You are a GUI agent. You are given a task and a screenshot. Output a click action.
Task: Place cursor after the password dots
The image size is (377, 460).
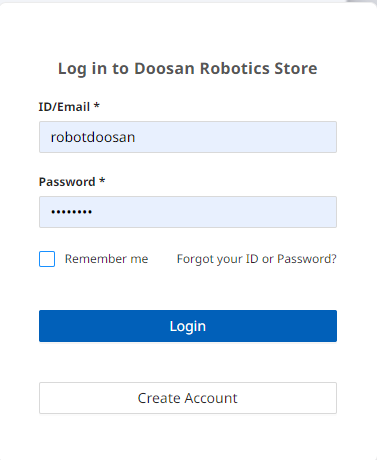coord(94,212)
